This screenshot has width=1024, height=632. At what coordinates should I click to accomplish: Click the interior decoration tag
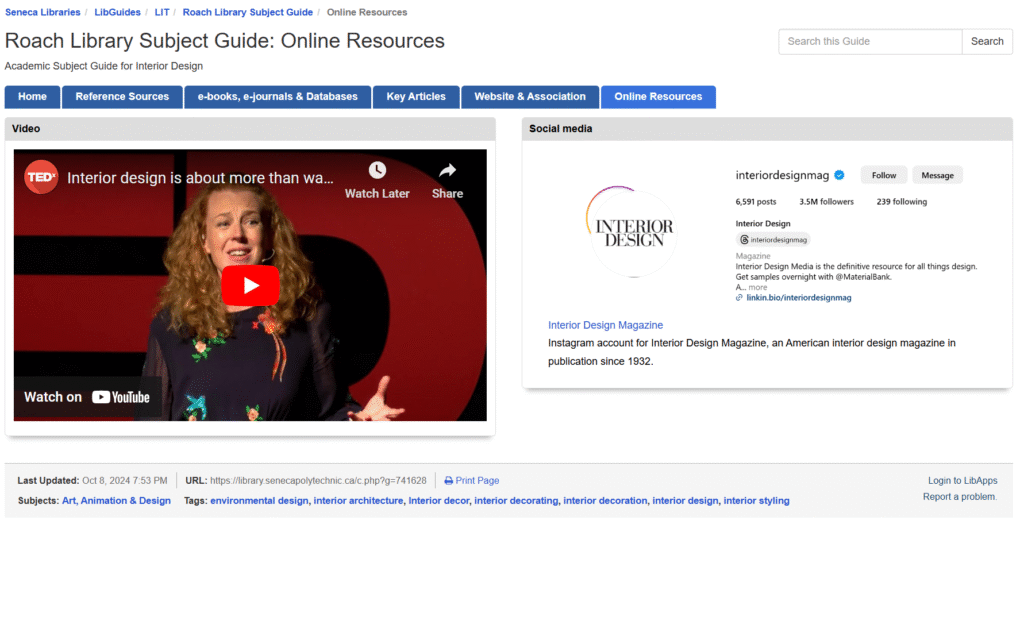[x=605, y=501]
